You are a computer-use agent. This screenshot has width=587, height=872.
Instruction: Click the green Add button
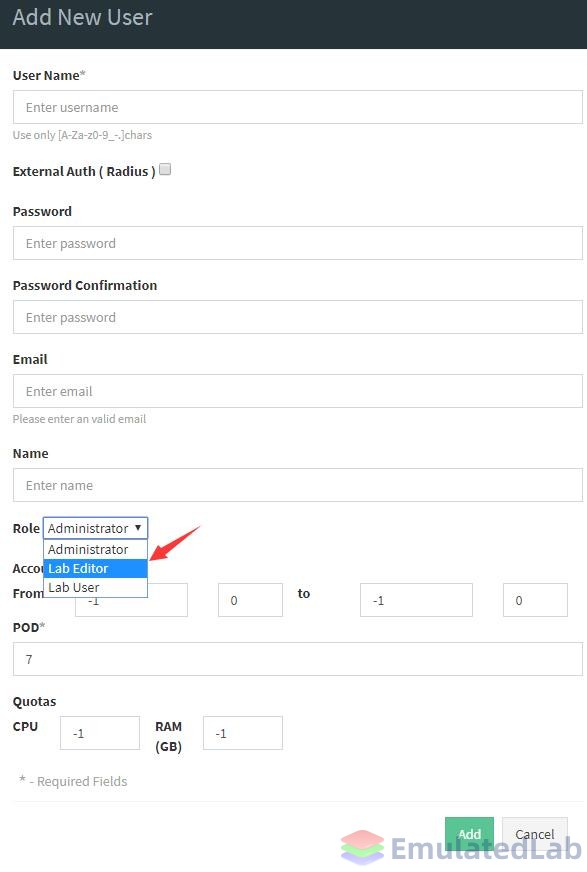469,834
